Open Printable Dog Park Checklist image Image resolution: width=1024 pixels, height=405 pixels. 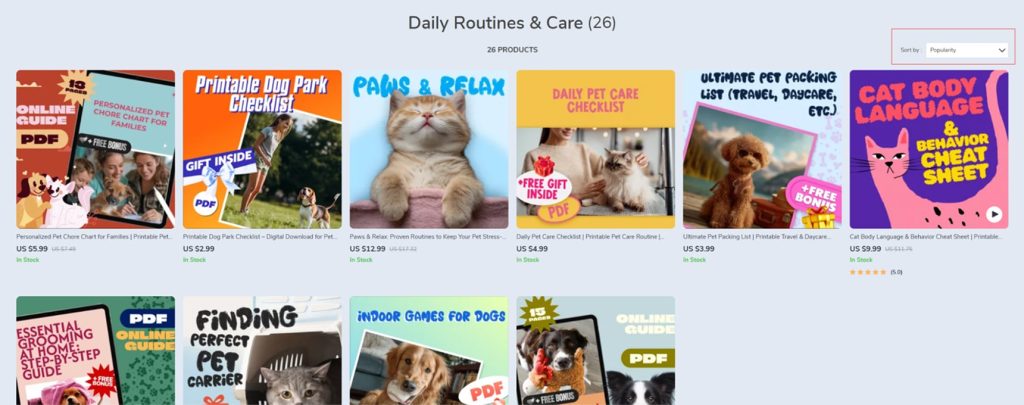pos(262,150)
